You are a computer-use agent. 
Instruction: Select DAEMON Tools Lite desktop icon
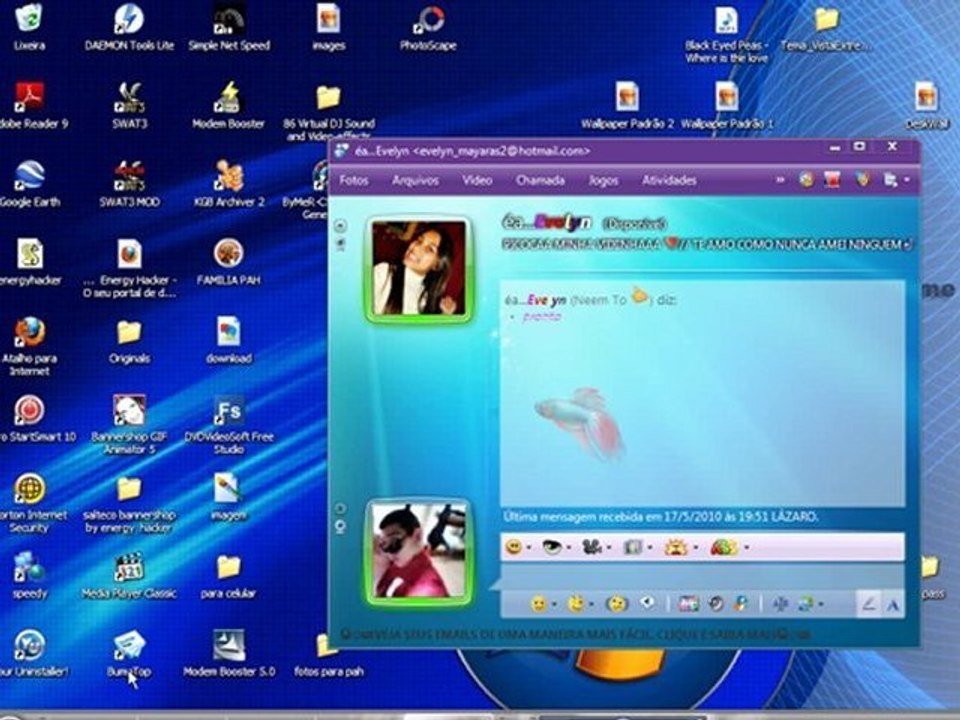click(129, 26)
